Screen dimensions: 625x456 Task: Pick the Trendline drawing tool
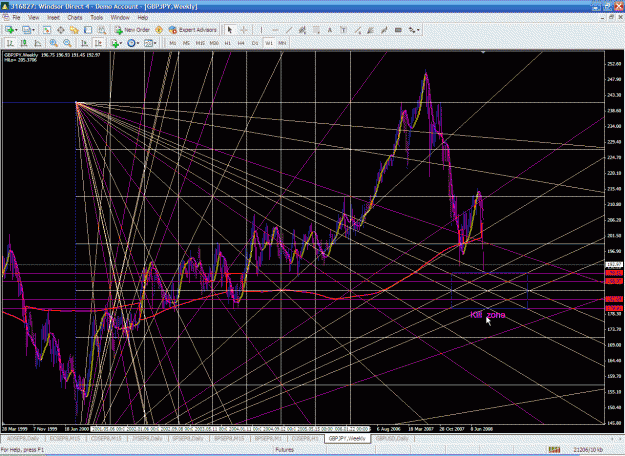pyautogui.click(x=289, y=30)
